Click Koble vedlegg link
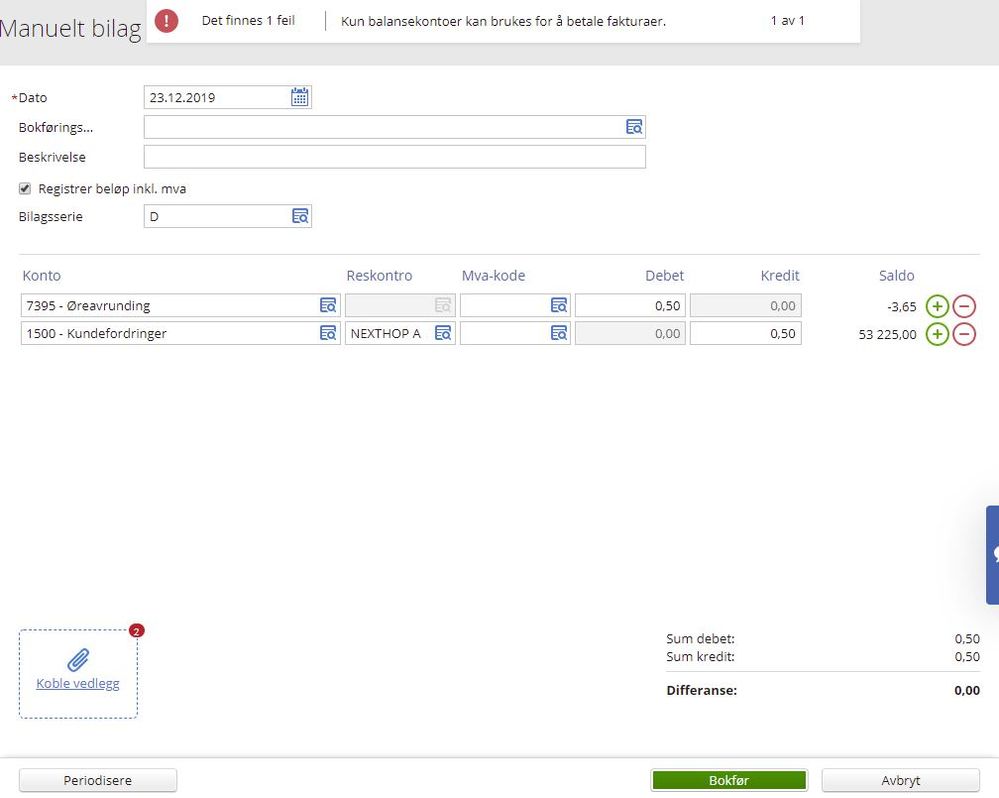Image resolution: width=999 pixels, height=798 pixels. tap(78, 683)
